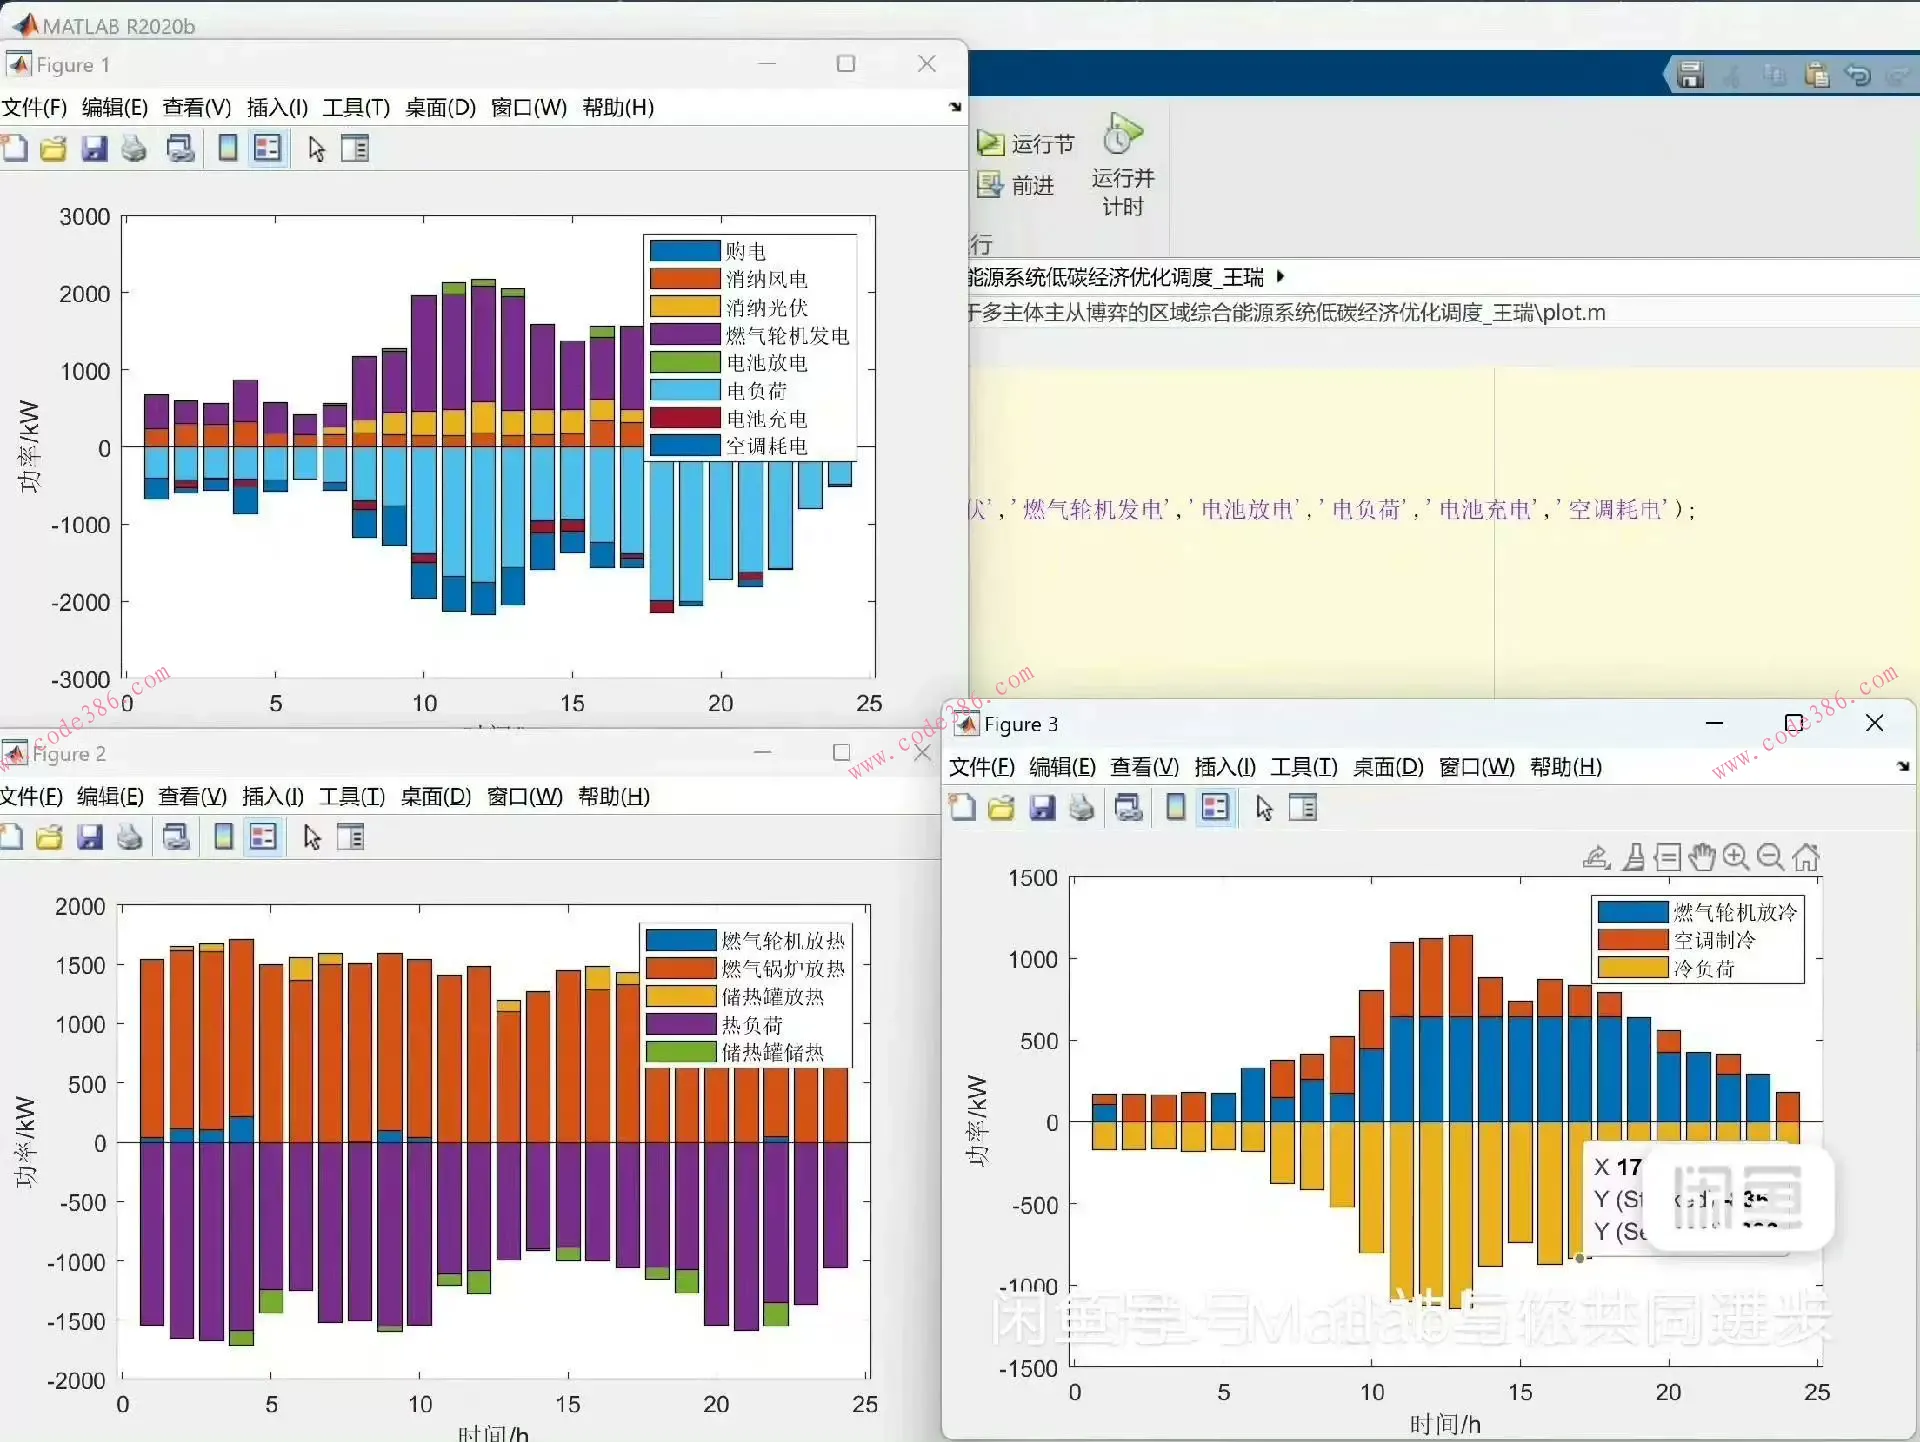Click Print Figure icon in Figure 2 toolbar
Viewport: 1920px width, 1442px height.
pos(129,837)
